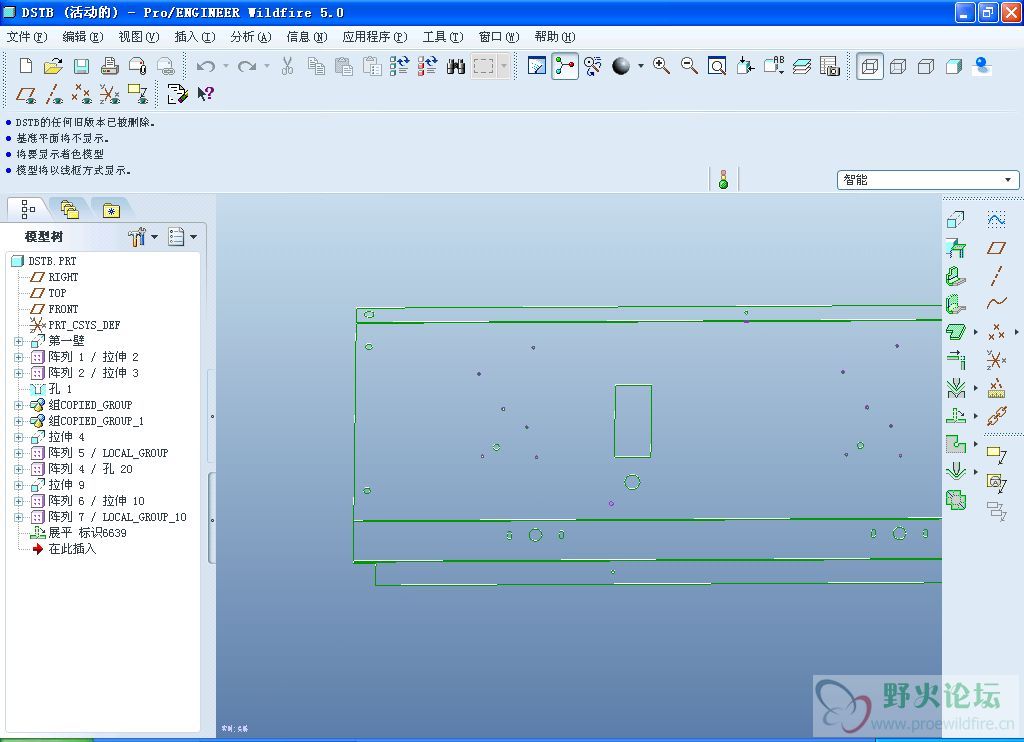Image resolution: width=1024 pixels, height=742 pixels.
Task: Create a new file with the New icon
Action: click(25, 66)
